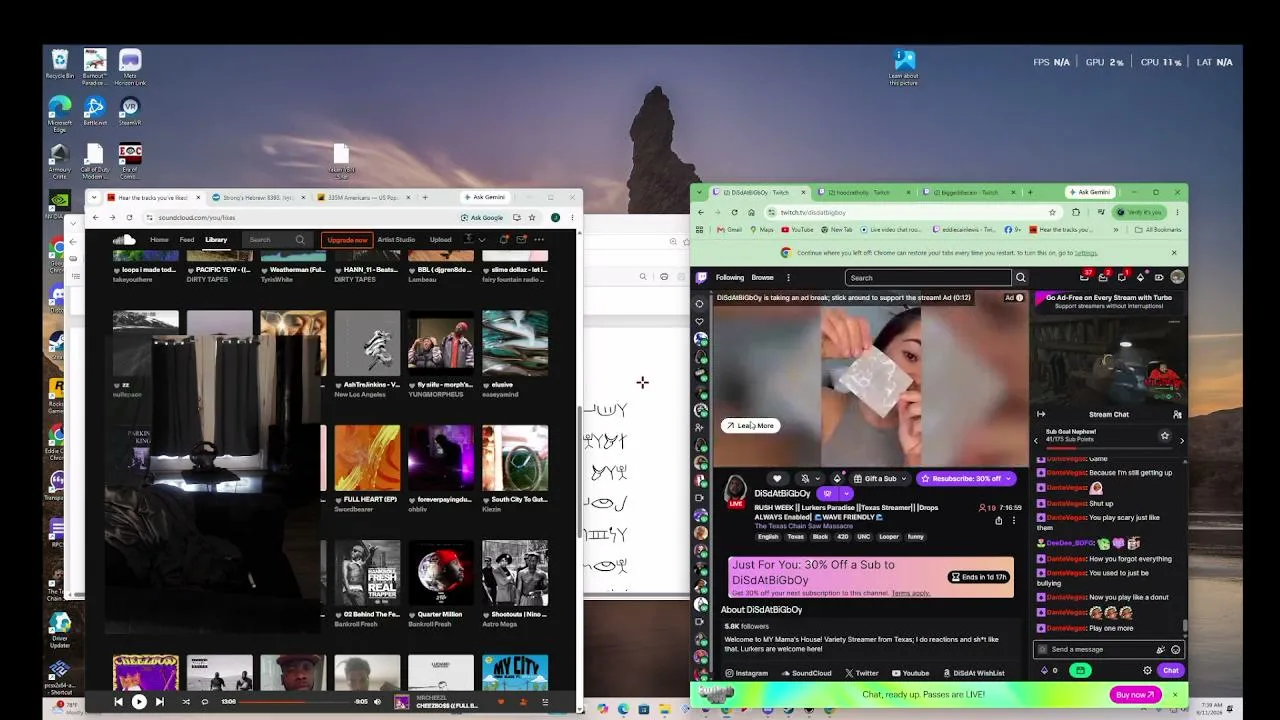
Task: Go to SoundCloud Home tab
Action: tap(159, 240)
